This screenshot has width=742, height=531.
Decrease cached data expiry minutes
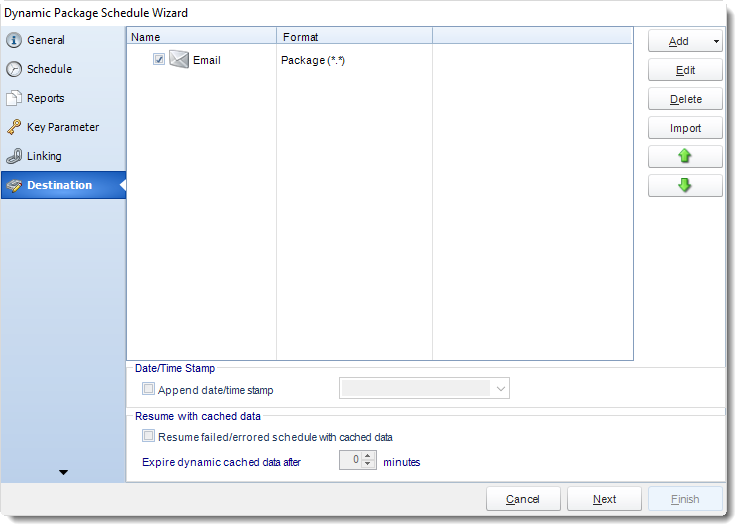[368, 464]
